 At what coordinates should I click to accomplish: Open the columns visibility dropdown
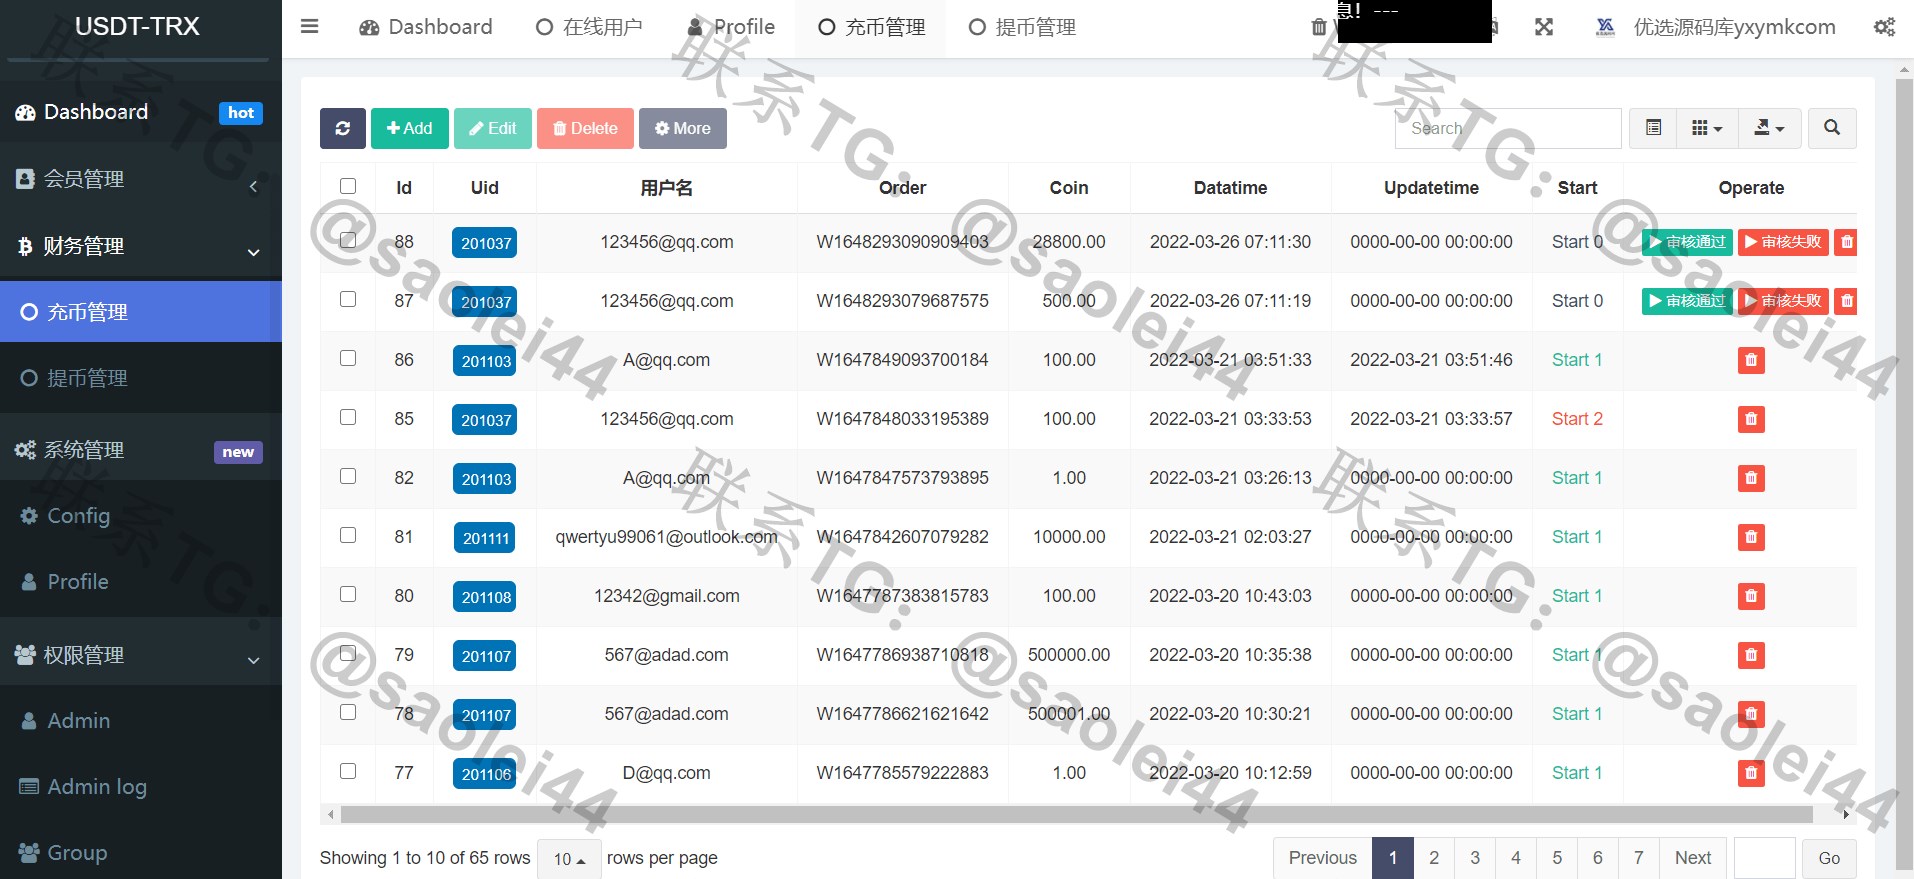coord(1707,128)
